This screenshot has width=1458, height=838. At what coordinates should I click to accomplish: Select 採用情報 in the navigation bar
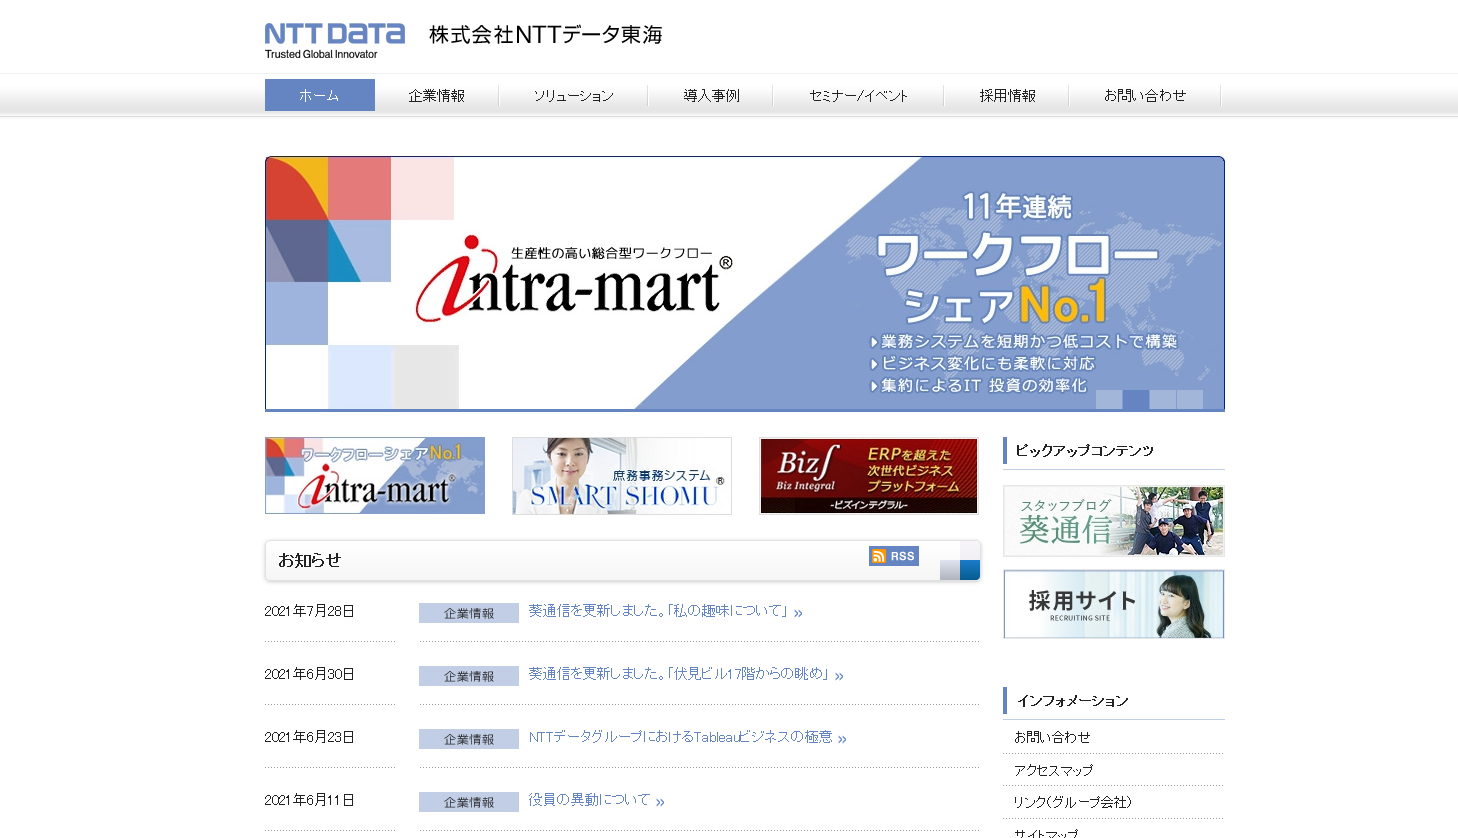pyautogui.click(x=1006, y=95)
